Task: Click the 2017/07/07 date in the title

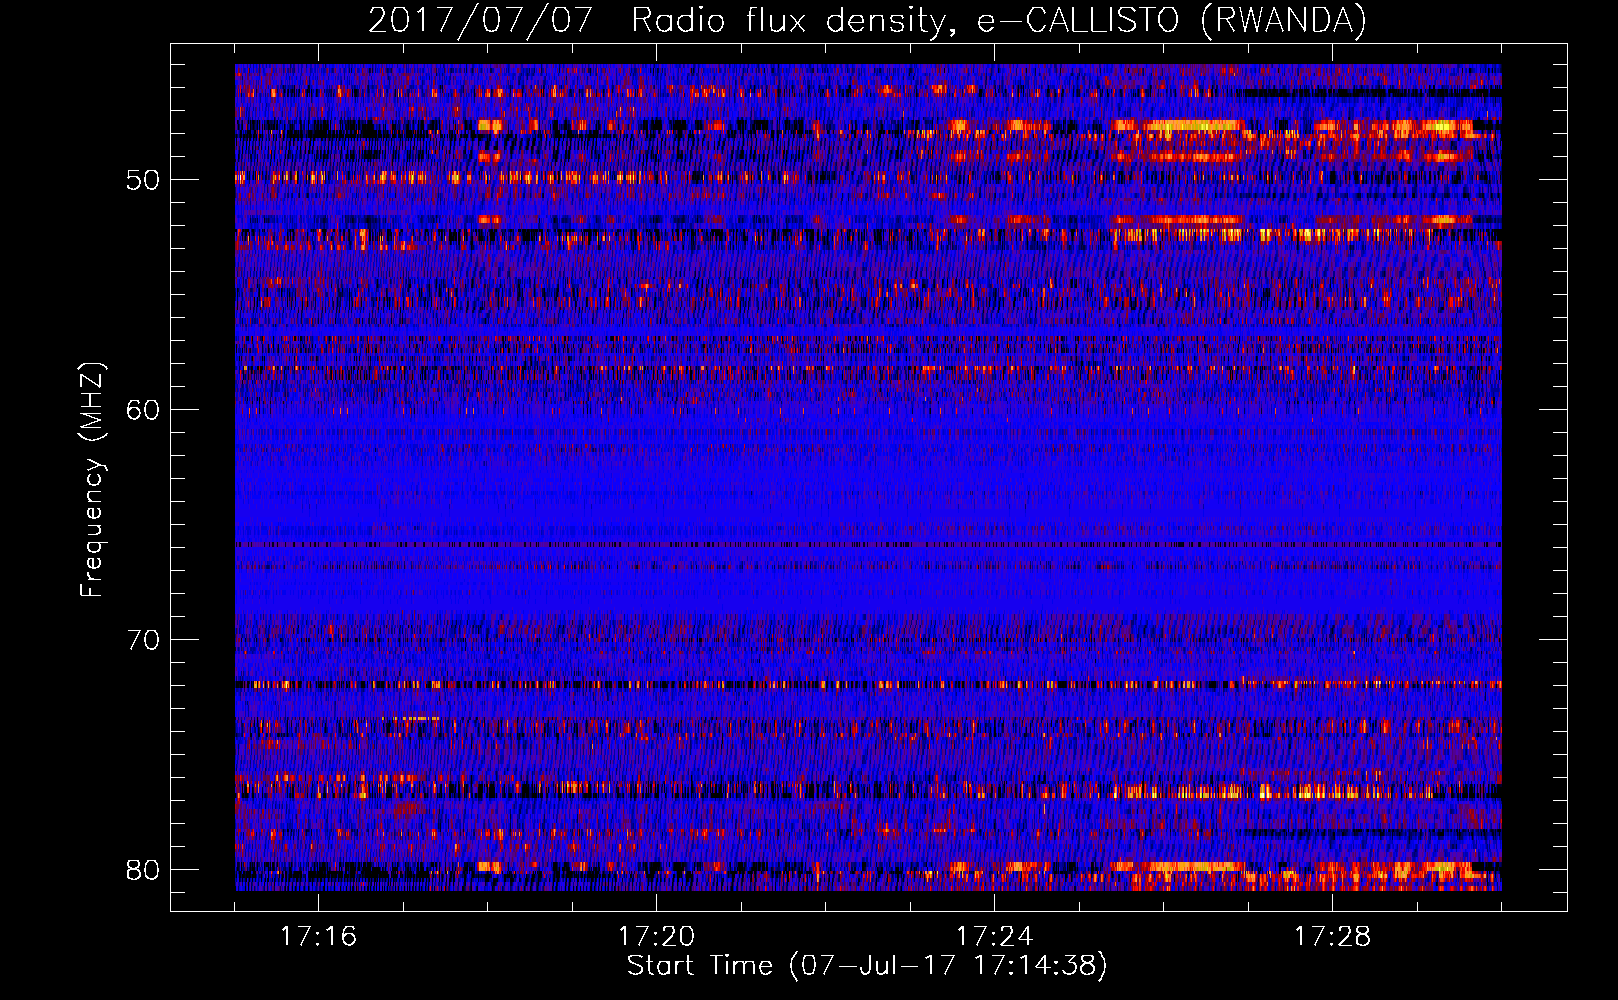Action: (x=481, y=20)
